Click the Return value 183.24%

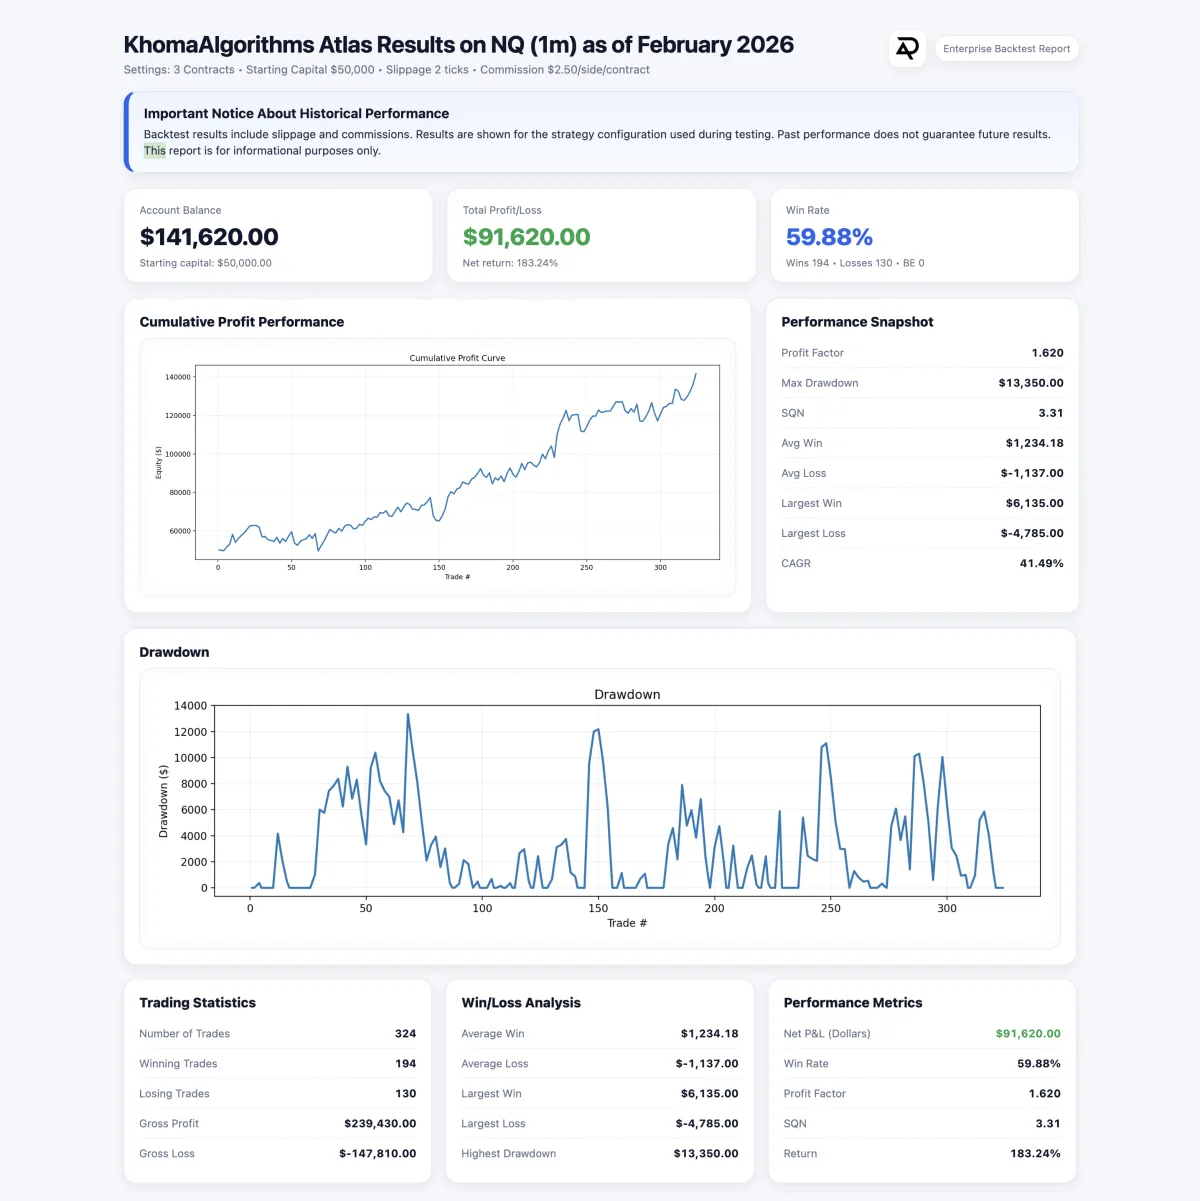(x=1035, y=1154)
